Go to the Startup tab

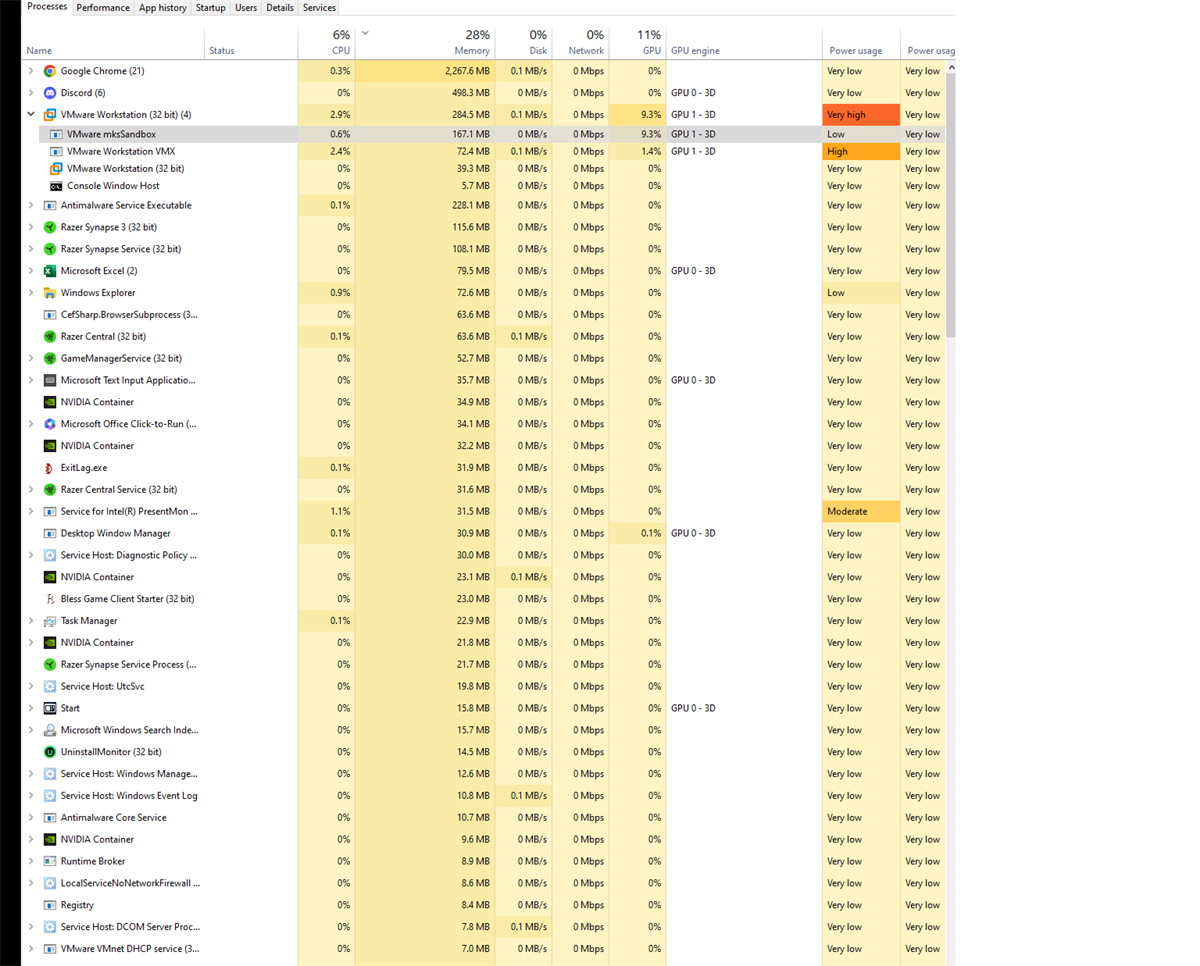point(211,8)
